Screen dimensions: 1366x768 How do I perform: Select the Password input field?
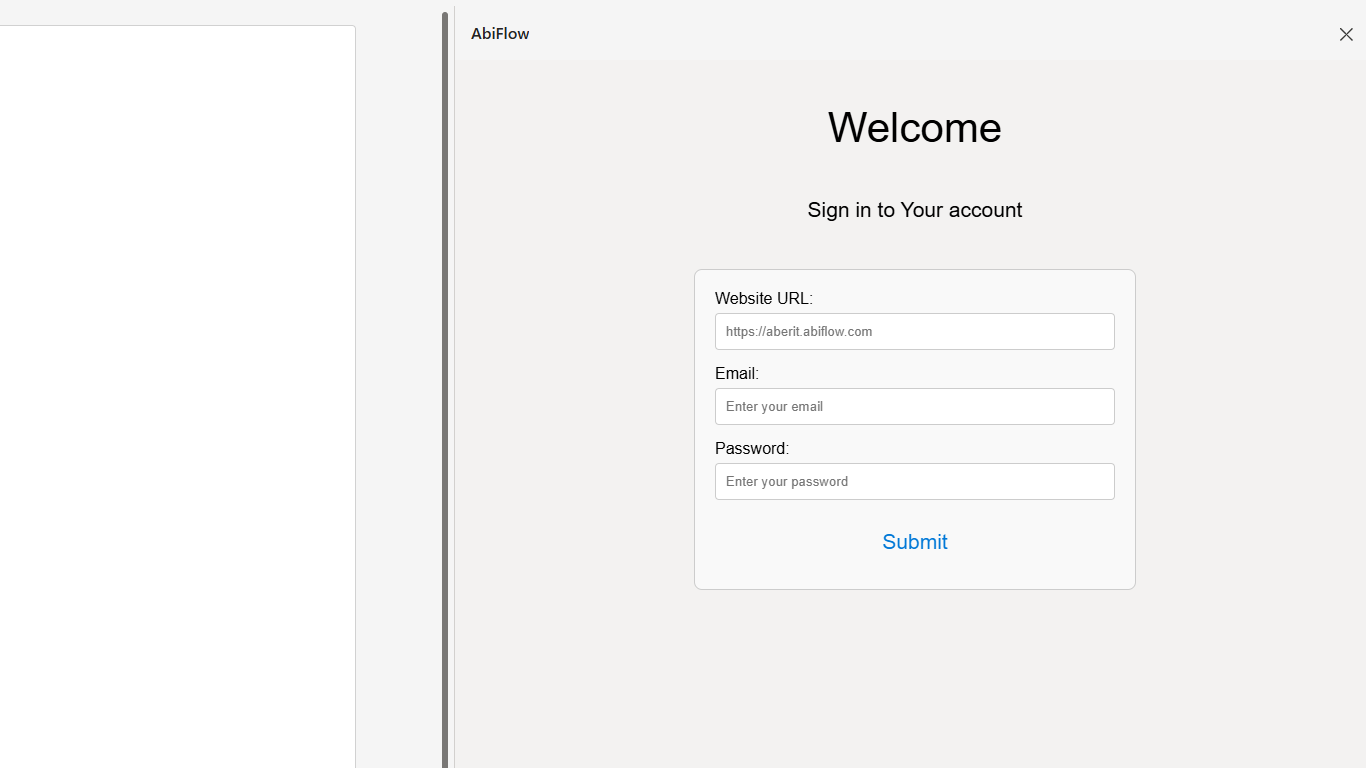pyautogui.click(x=914, y=481)
